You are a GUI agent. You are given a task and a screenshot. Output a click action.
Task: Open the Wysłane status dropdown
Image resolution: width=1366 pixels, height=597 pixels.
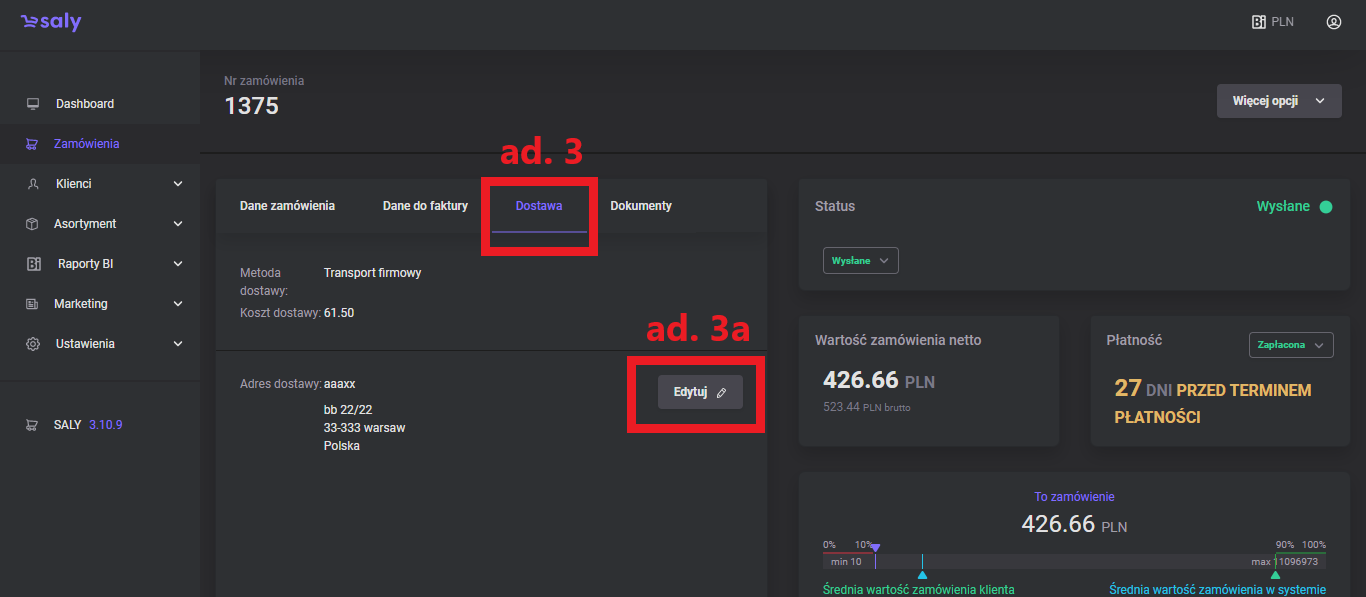(x=860, y=260)
